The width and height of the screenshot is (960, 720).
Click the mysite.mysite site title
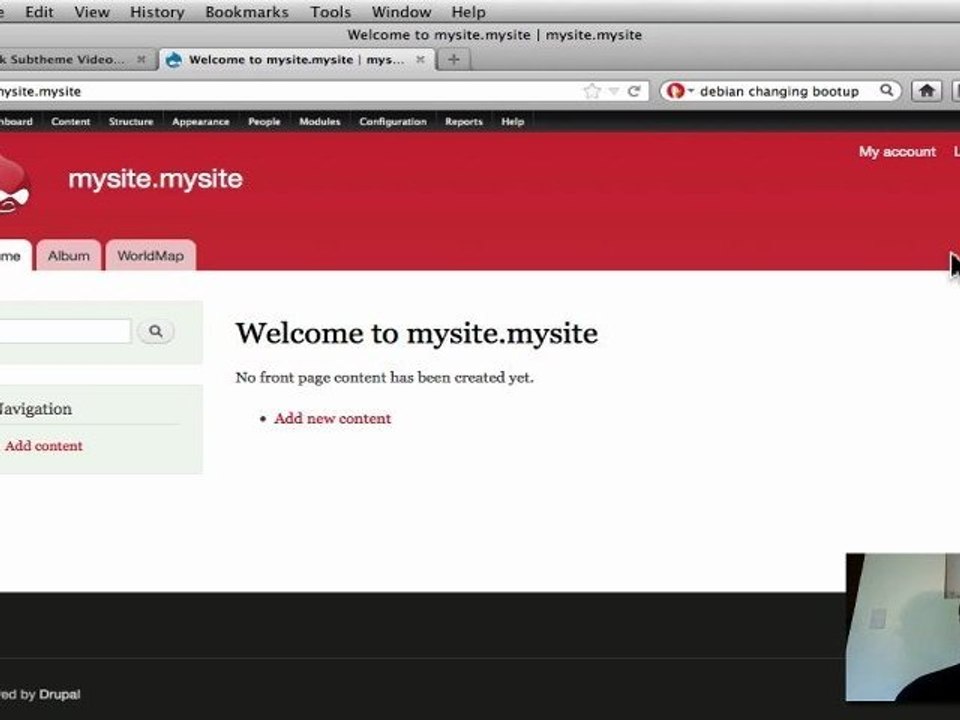point(156,179)
